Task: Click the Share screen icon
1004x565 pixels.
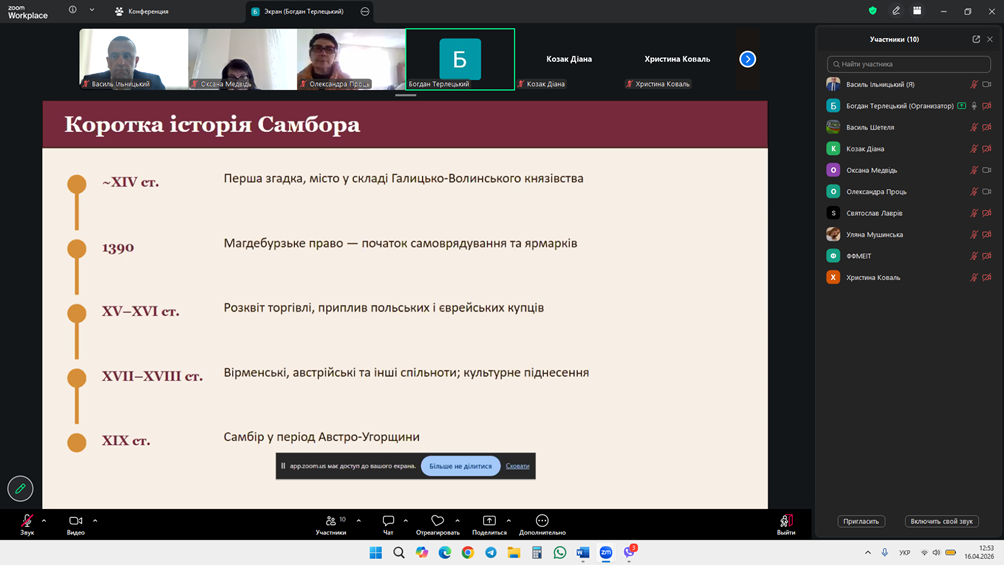Action: click(x=489, y=521)
